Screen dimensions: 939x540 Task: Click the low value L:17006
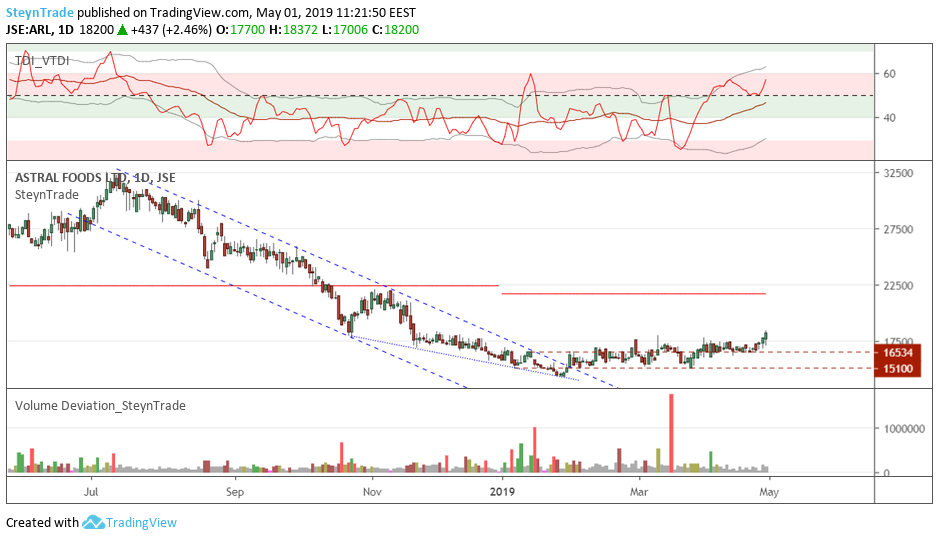(345, 30)
